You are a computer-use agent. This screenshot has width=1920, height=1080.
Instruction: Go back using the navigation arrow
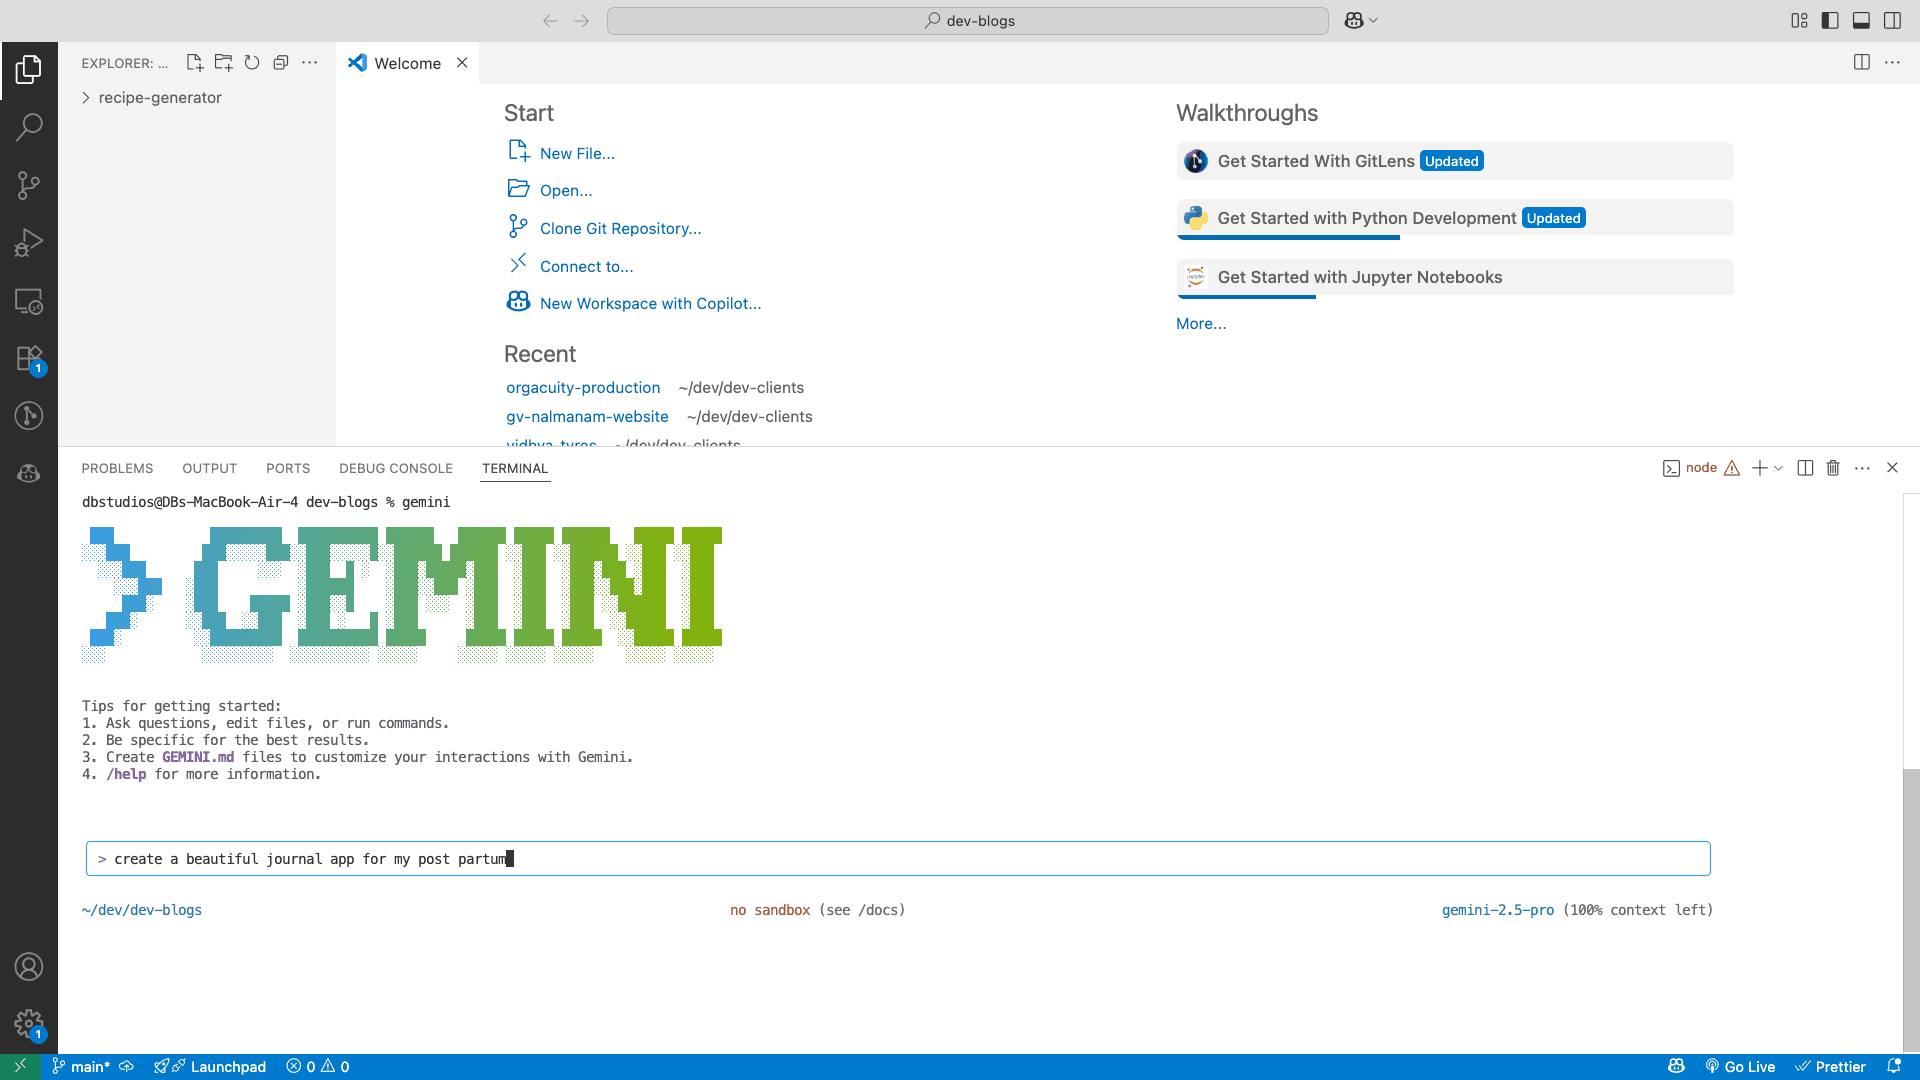(550, 21)
